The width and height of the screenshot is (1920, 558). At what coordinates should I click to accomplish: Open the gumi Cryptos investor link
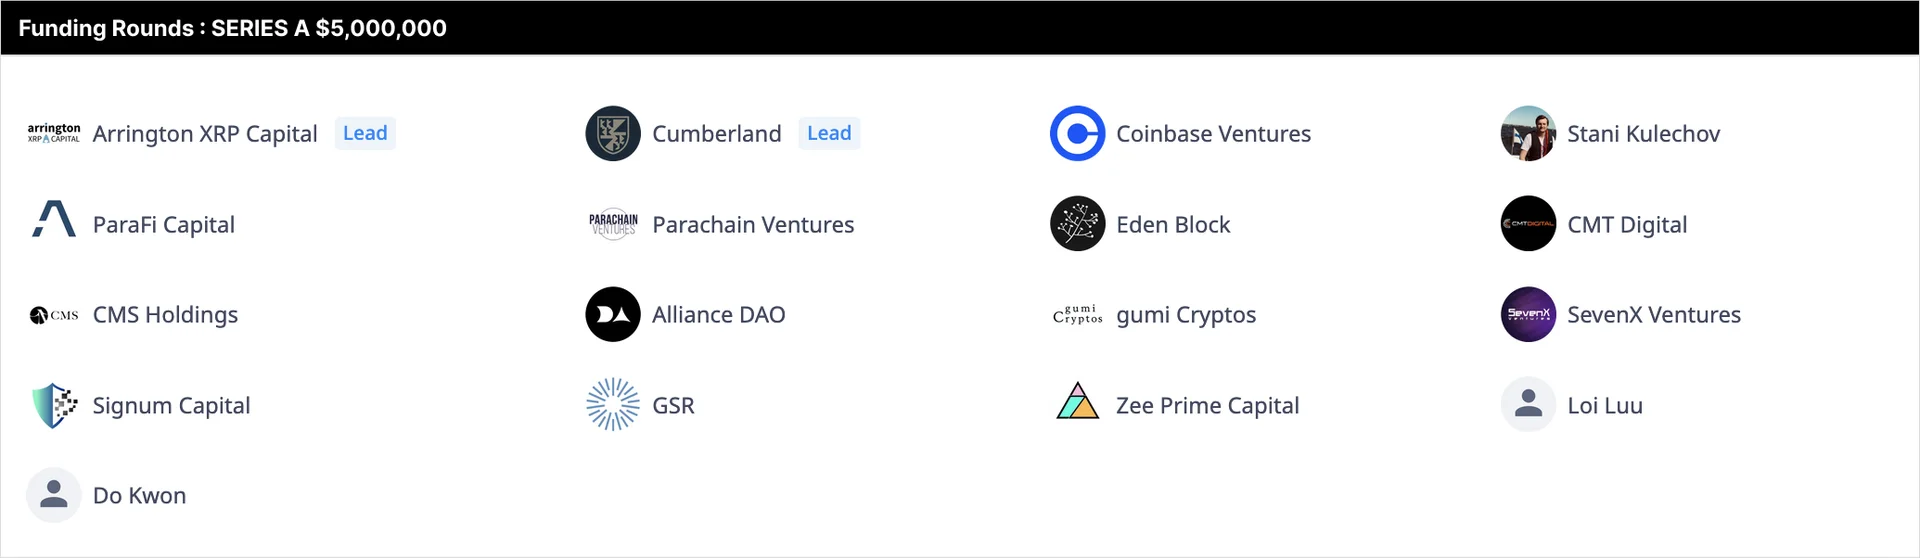click(1185, 315)
